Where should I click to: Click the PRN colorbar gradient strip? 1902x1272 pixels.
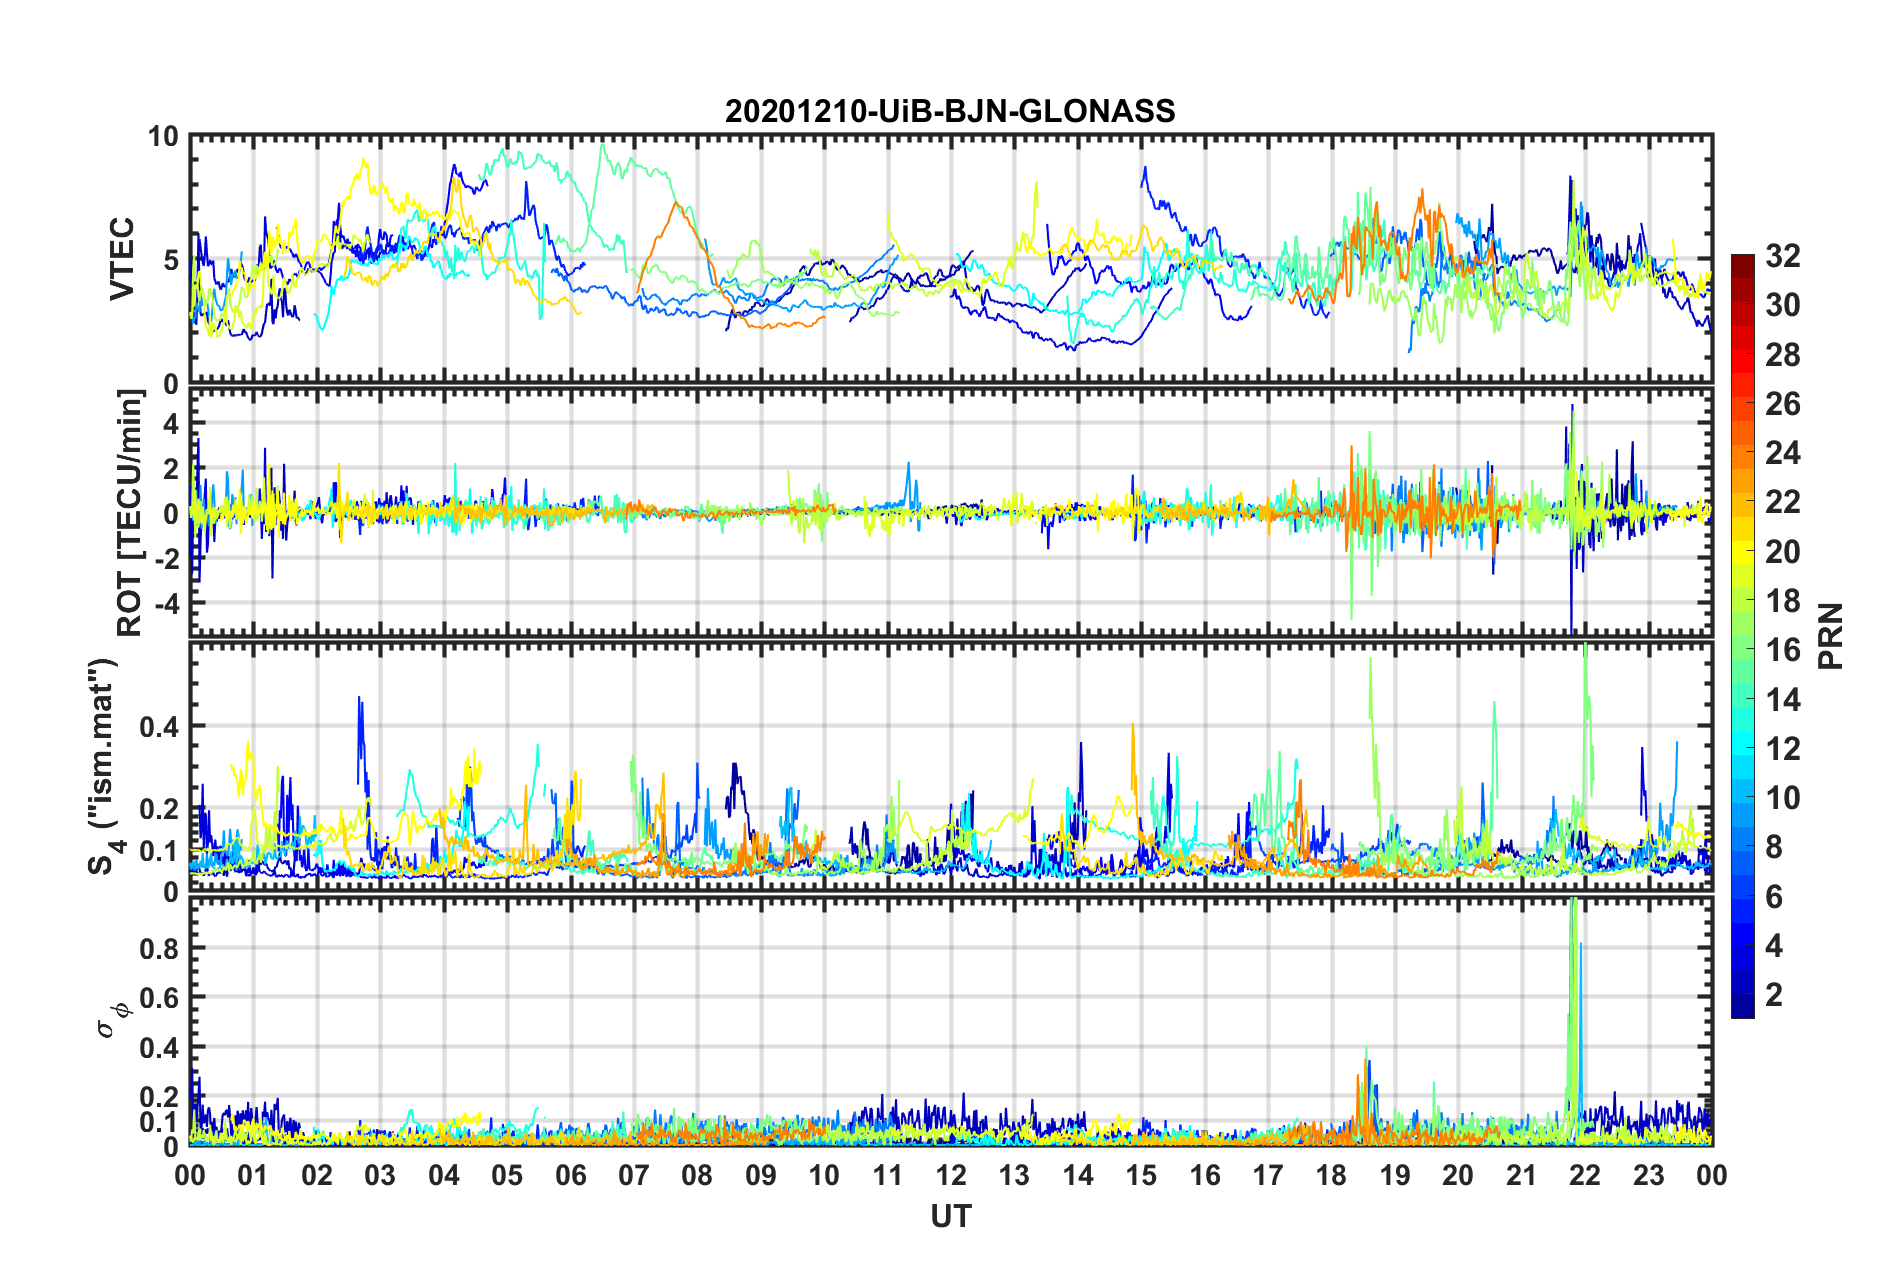tap(1743, 636)
